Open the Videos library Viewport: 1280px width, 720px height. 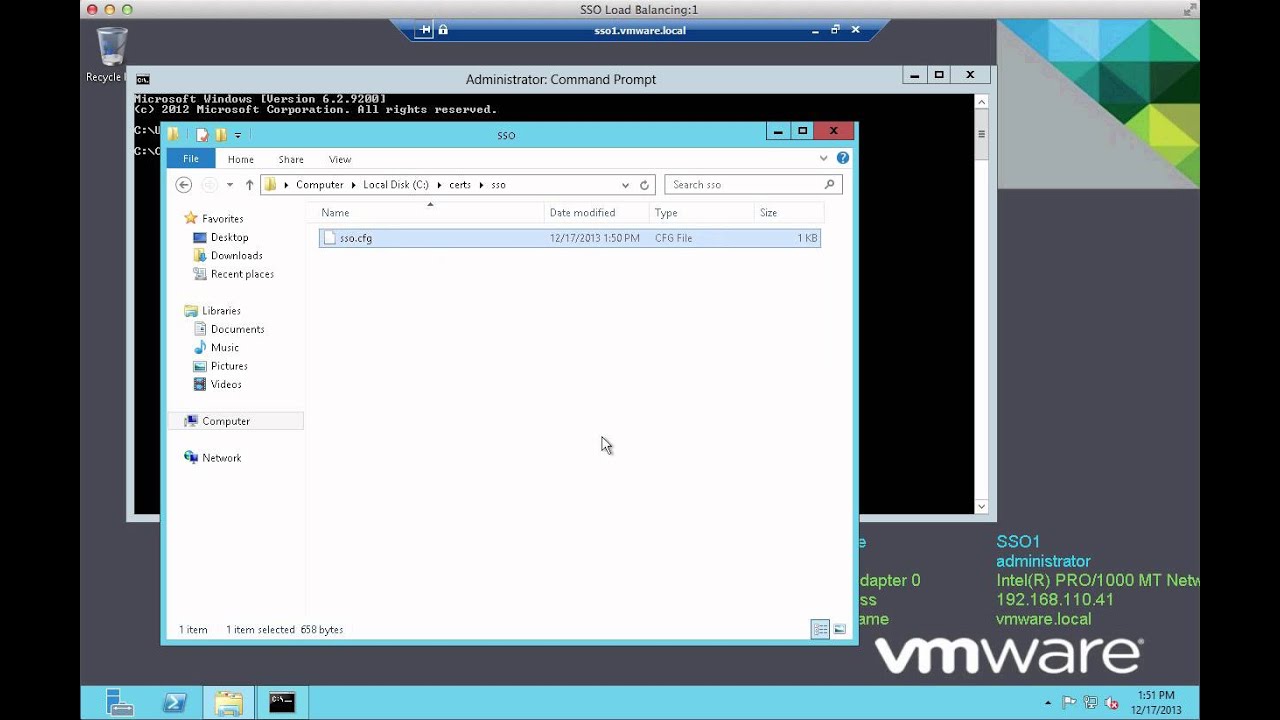click(226, 384)
